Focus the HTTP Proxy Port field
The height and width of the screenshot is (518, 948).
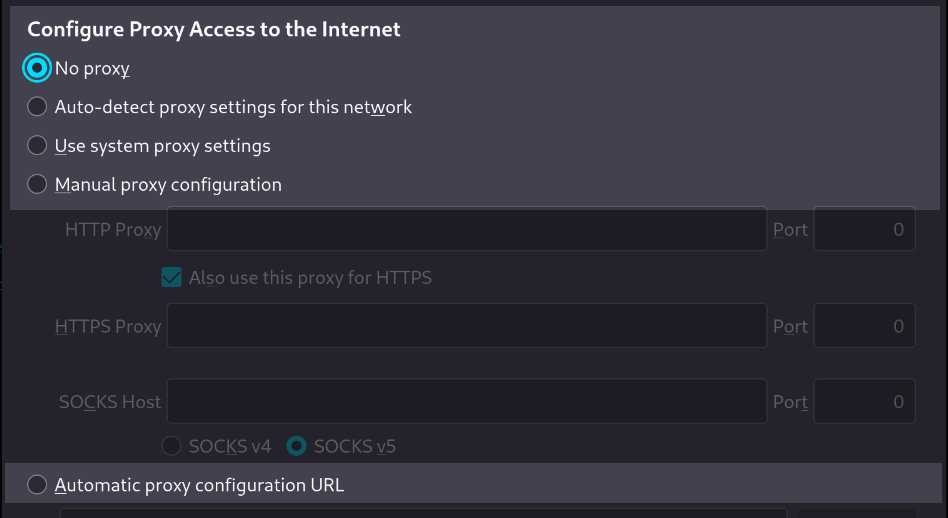pos(864,229)
